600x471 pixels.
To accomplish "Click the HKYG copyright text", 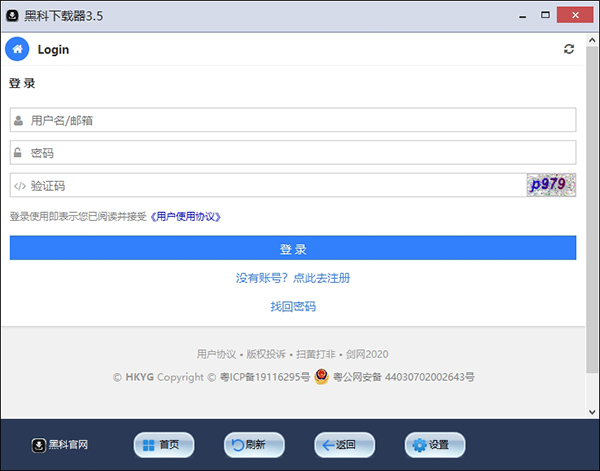I will [139, 377].
